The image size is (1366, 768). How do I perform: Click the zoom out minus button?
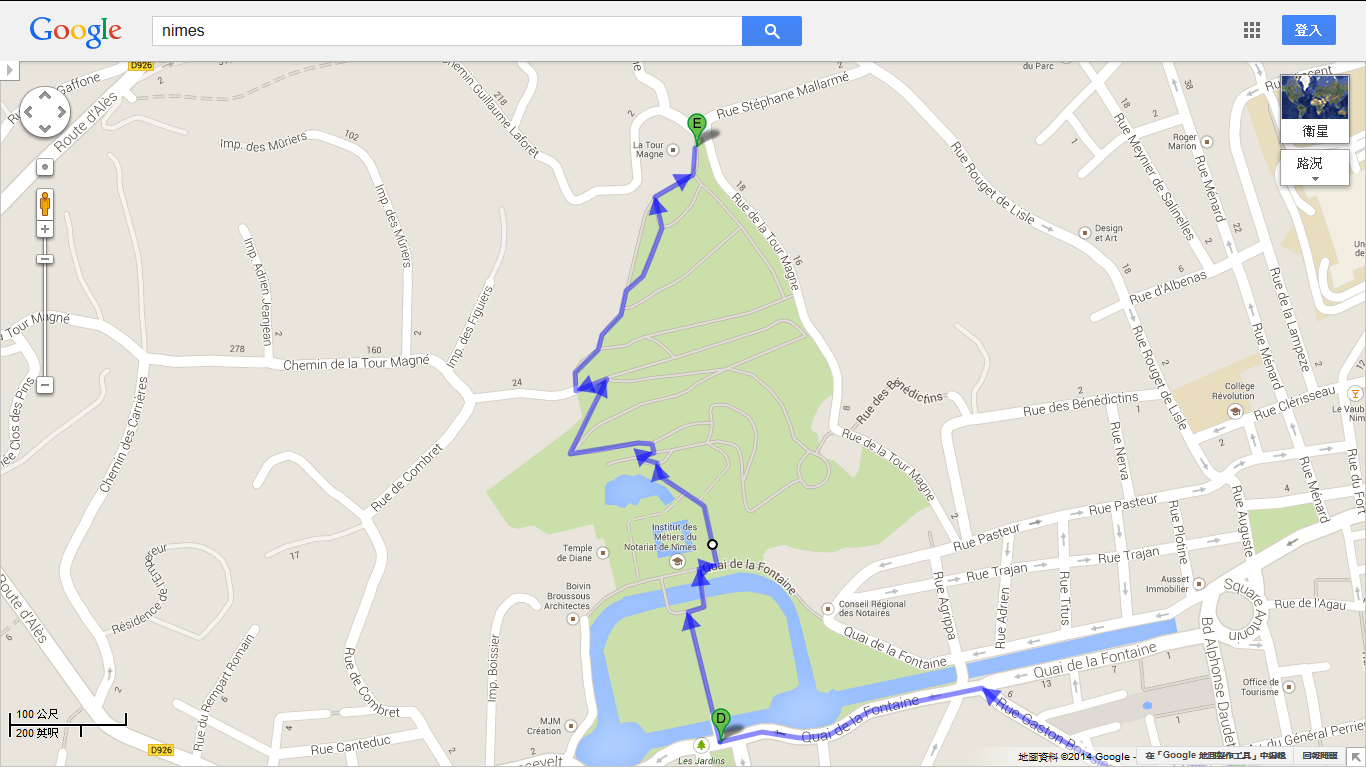(45, 385)
